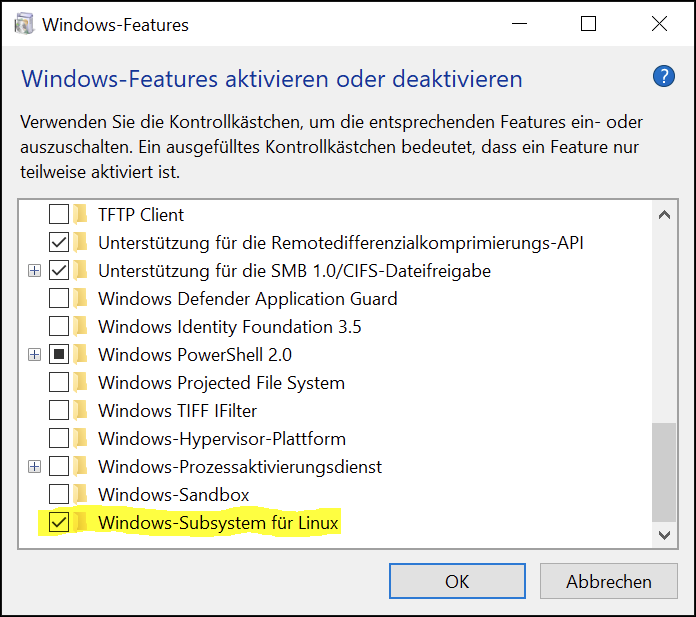Expand the SMB 1.0/CIFS-Dateifreigabe tree node

(x=35, y=270)
